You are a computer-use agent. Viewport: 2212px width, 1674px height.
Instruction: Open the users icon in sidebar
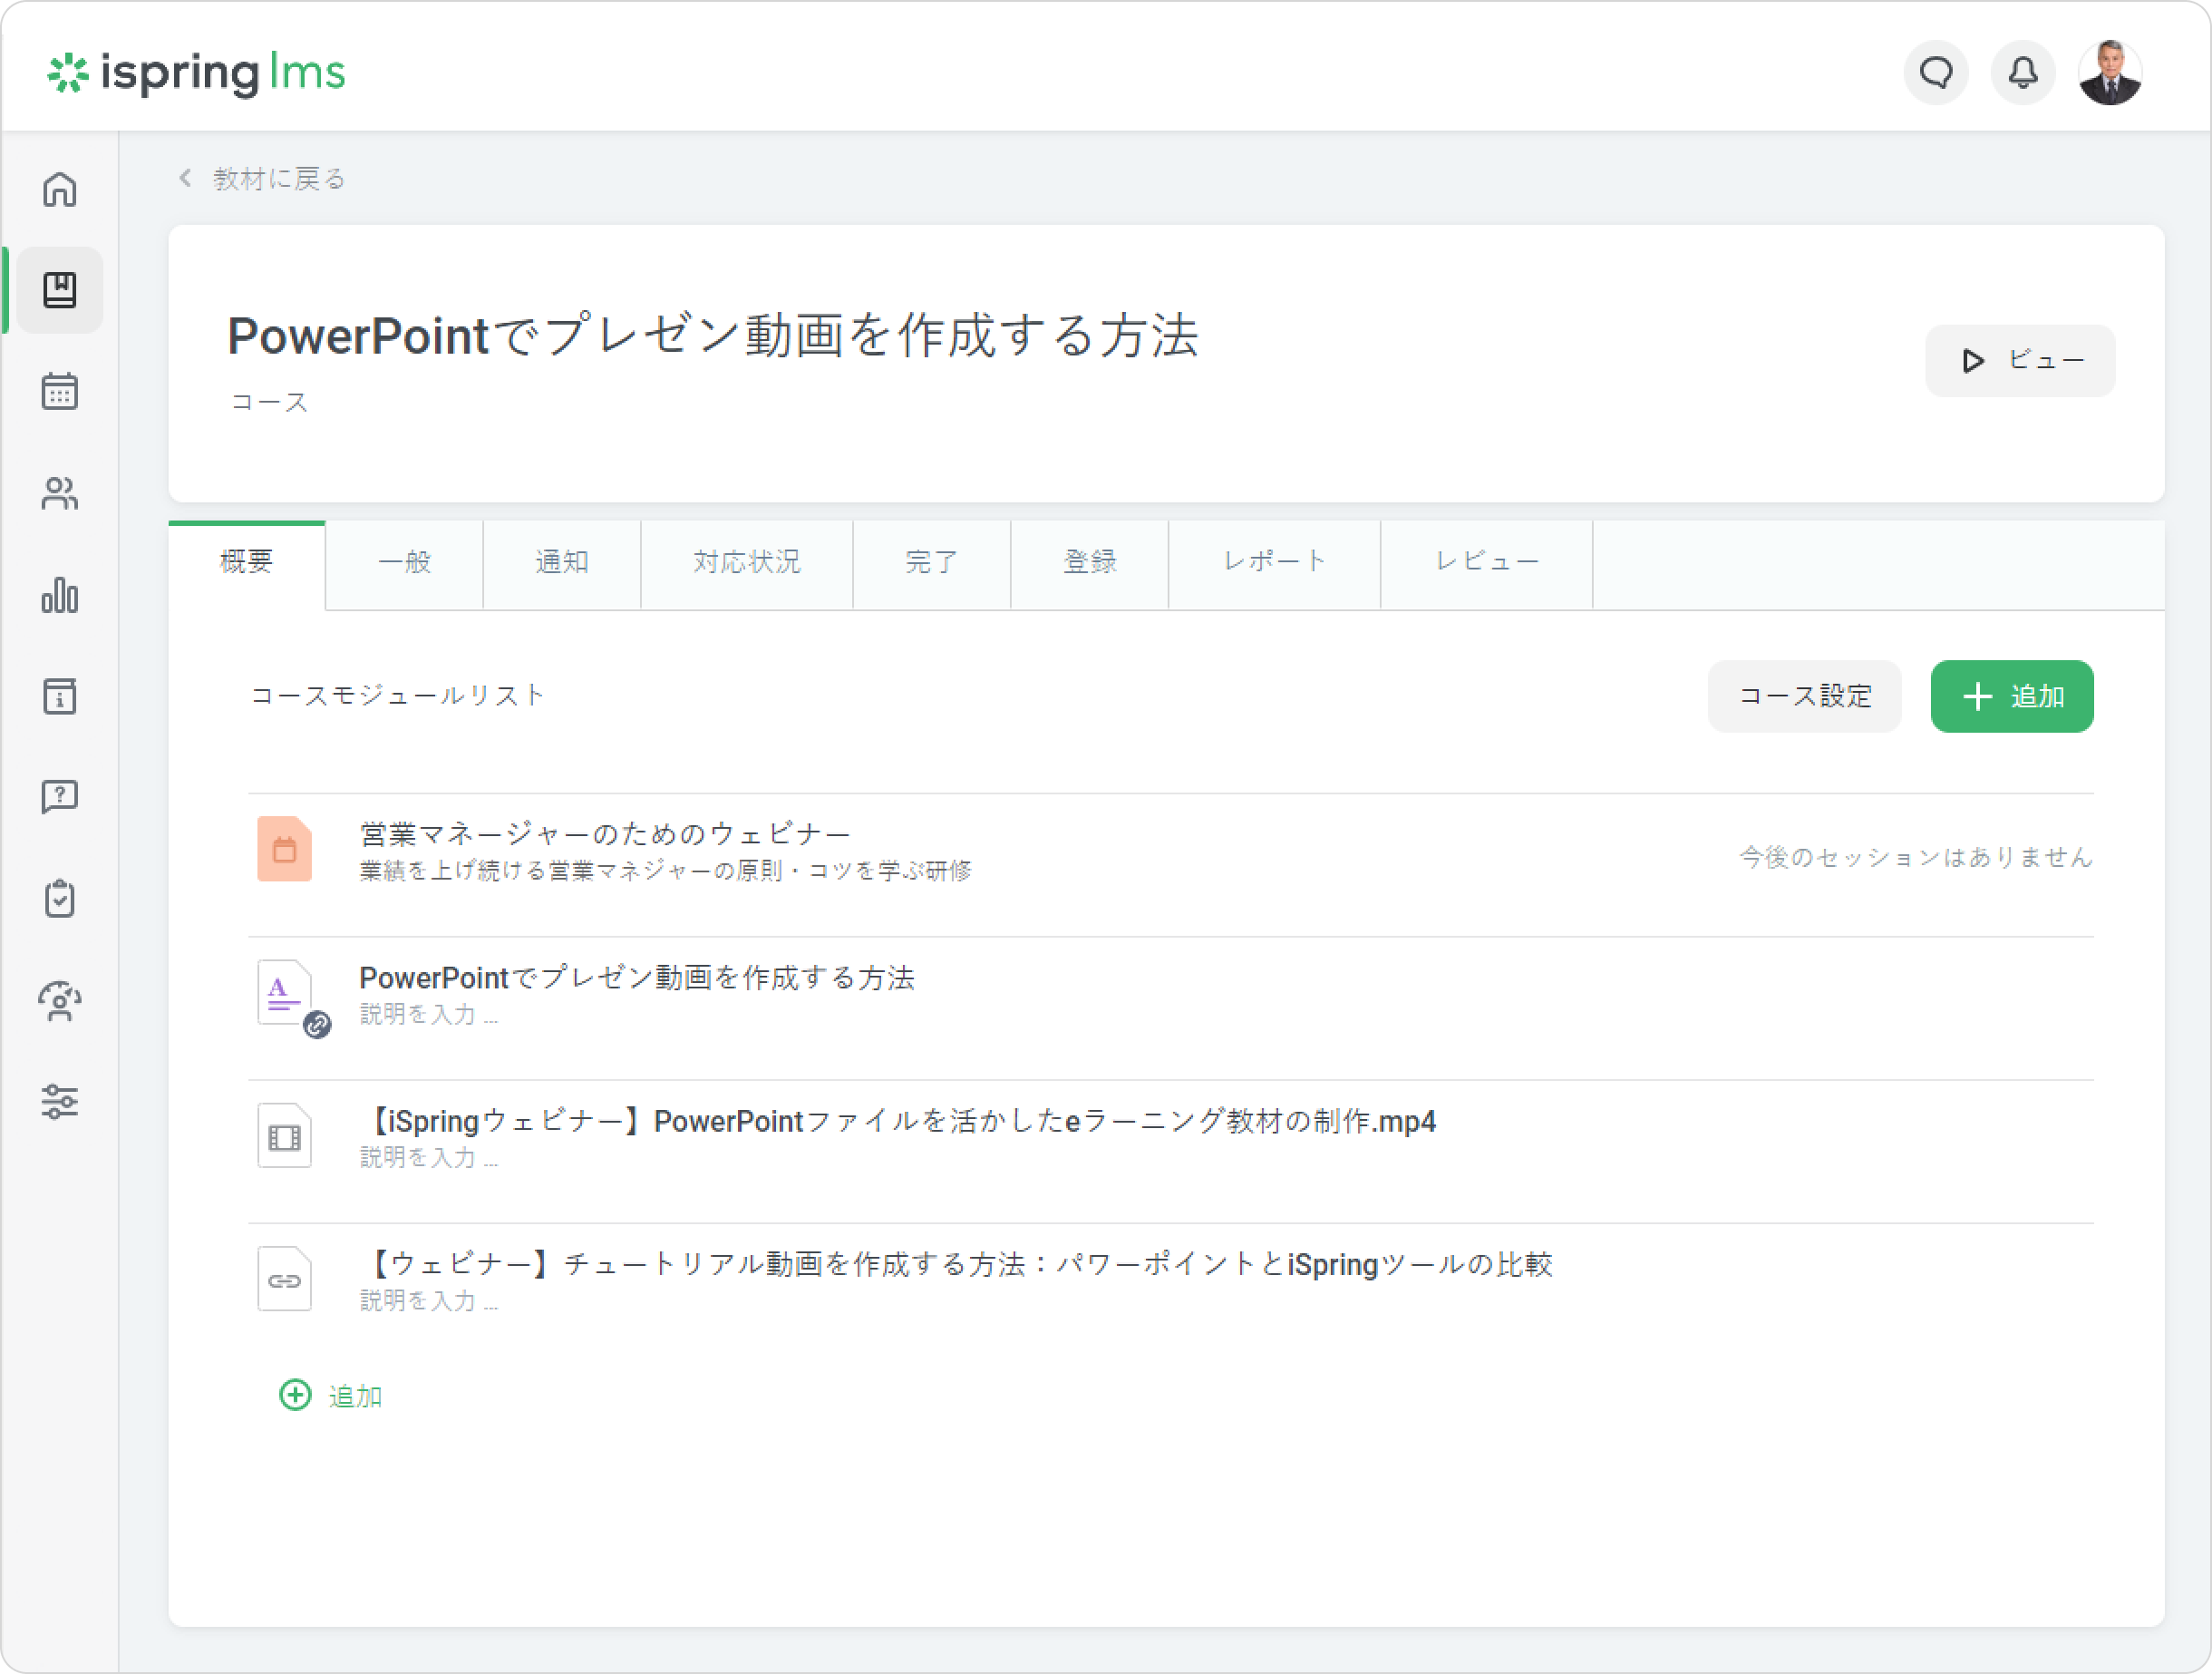tap(60, 493)
